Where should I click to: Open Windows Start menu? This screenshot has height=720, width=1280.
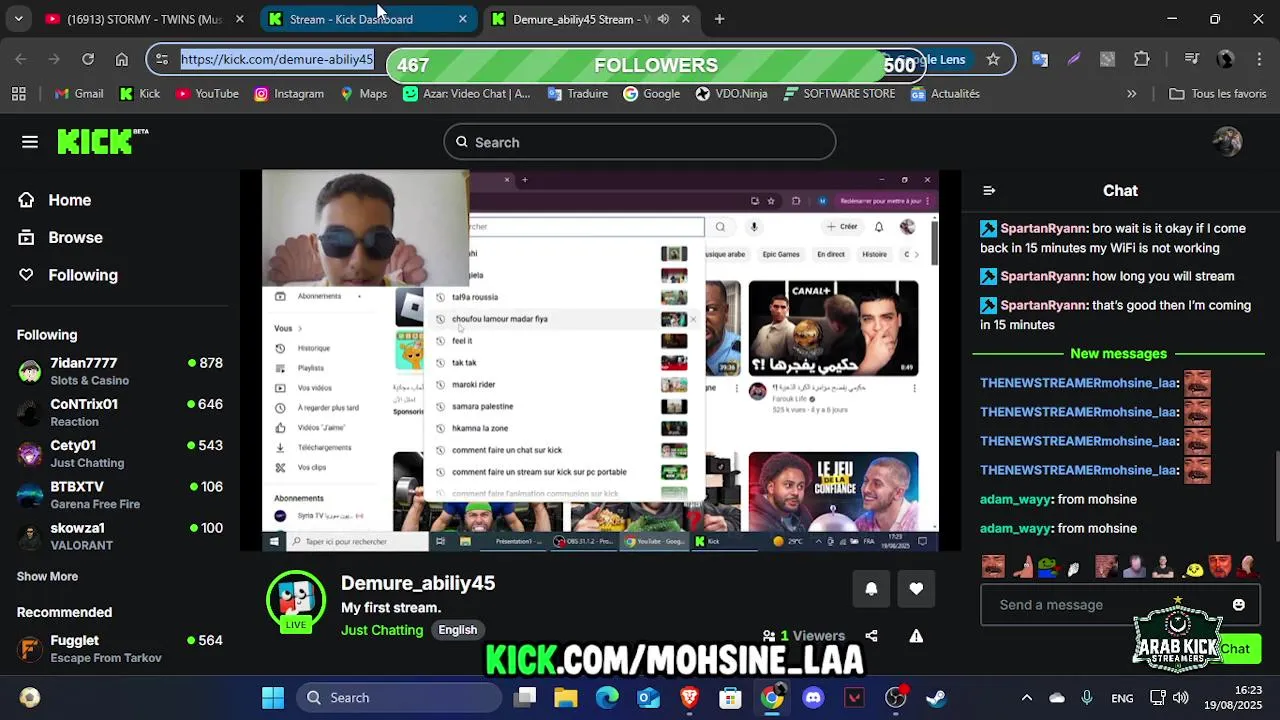point(272,698)
